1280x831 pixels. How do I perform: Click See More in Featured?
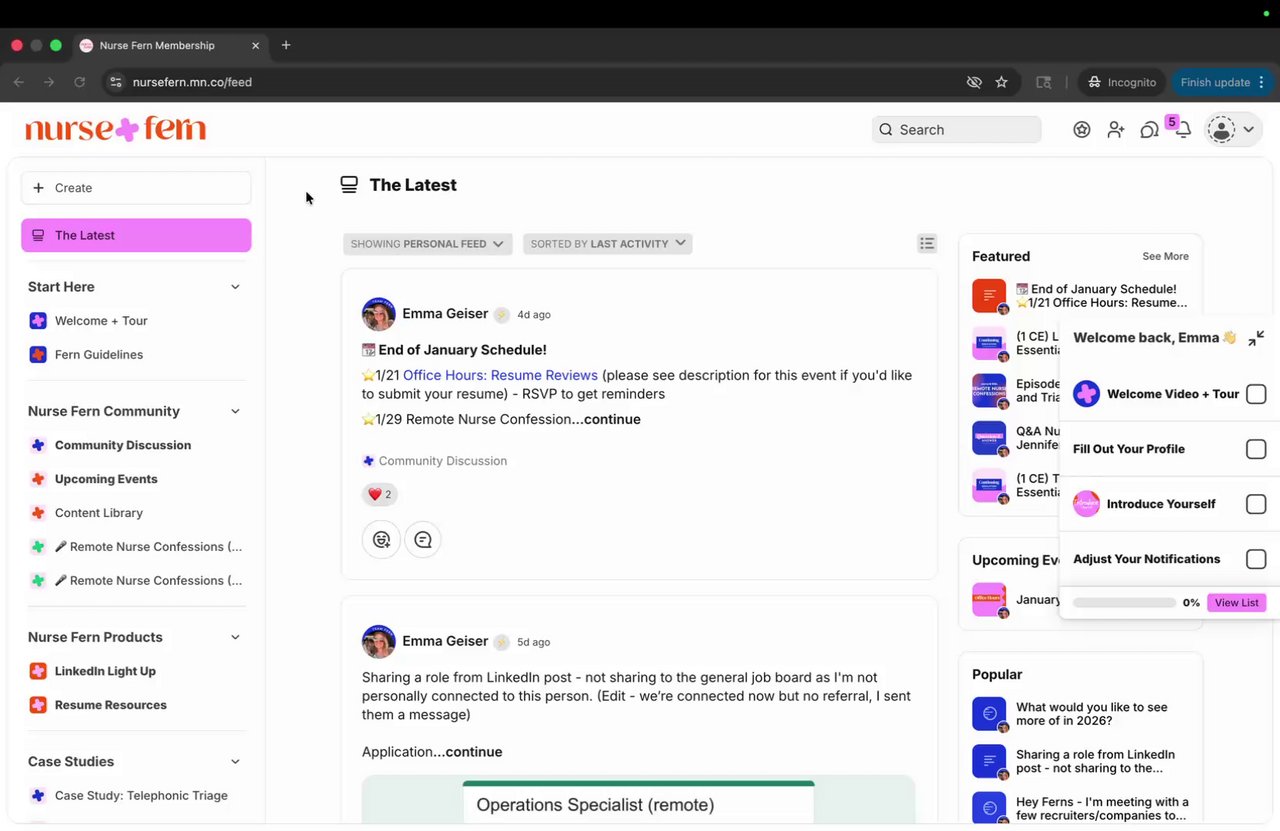point(1166,256)
